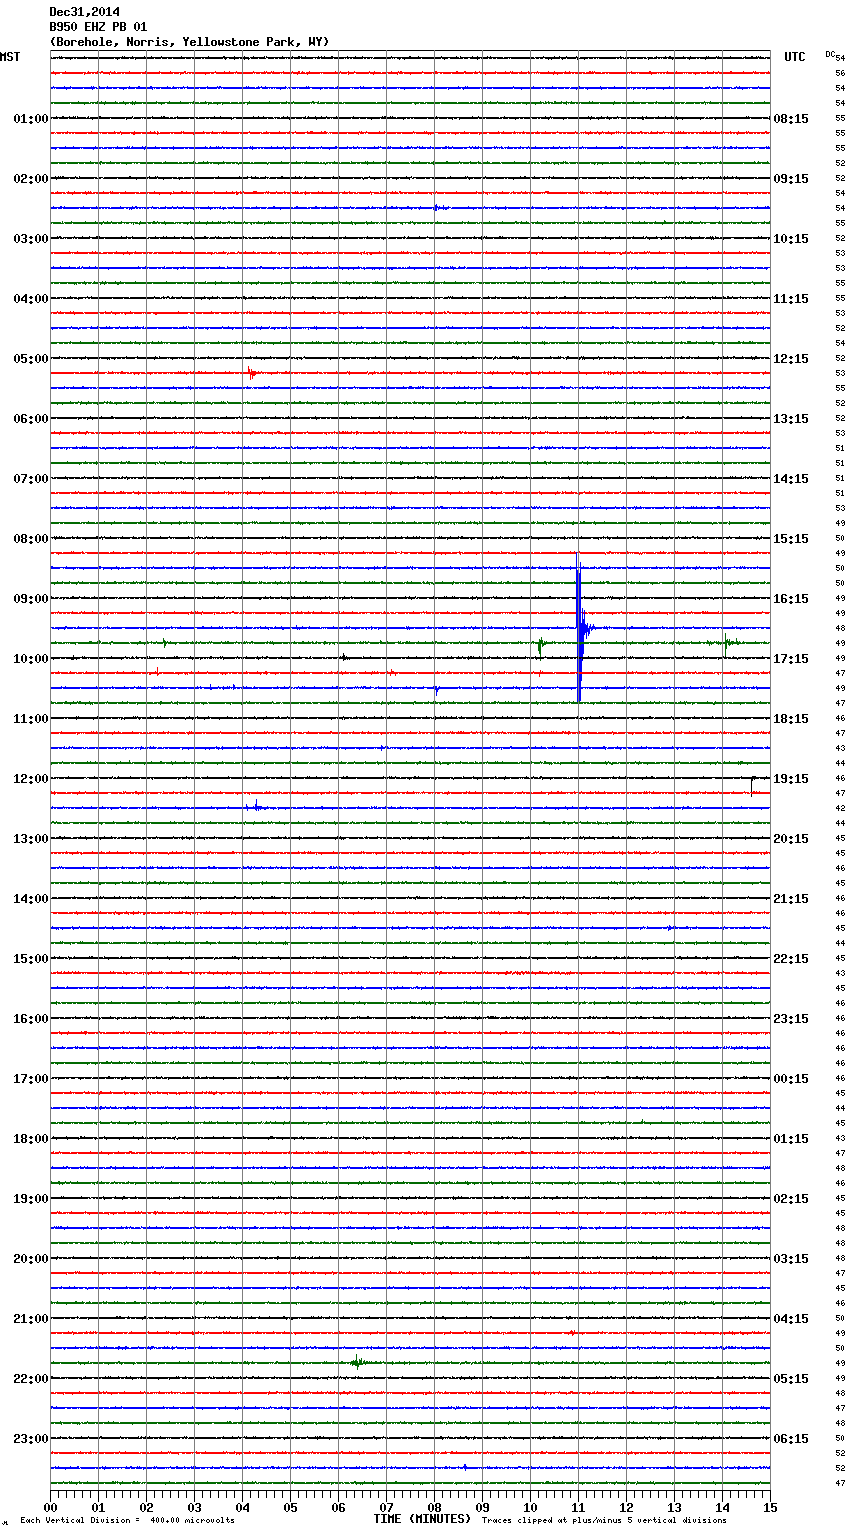The height and width of the screenshot is (1534, 850).
Task: Click the TIME (MINUTES) axis title
Action: (x=422, y=1519)
